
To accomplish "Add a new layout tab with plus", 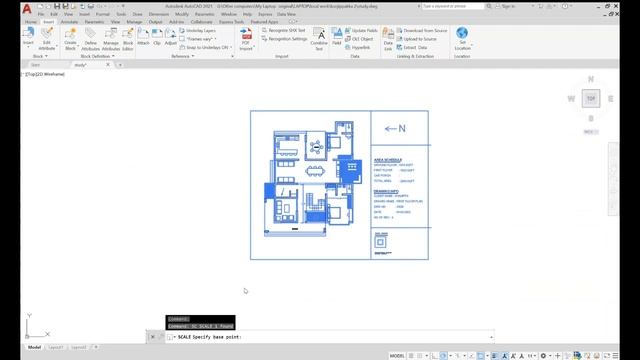I will click(x=96, y=347).
